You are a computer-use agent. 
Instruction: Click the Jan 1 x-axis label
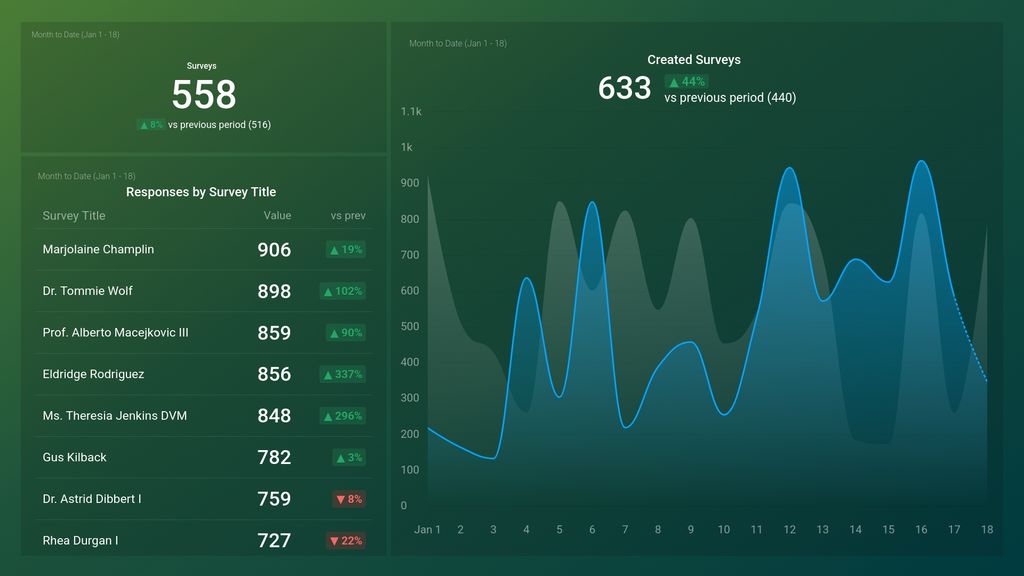point(427,530)
